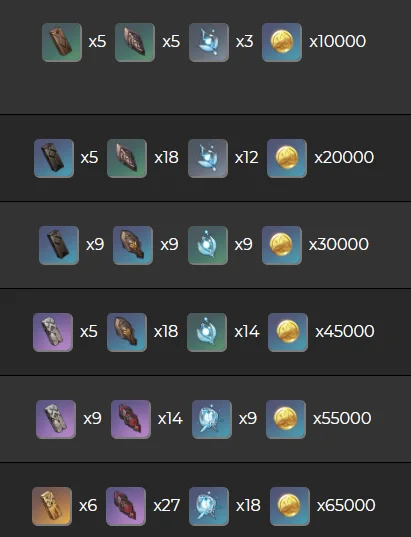Click the green-background crystal bud icon beside x9
The image size is (411, 537).
208,245
